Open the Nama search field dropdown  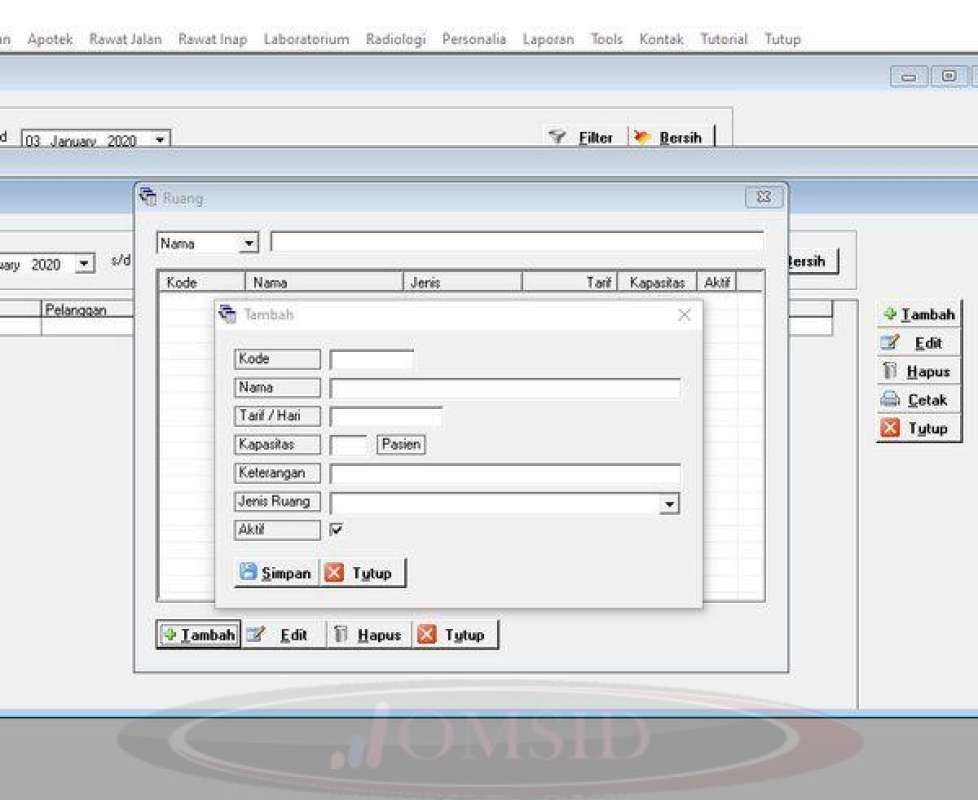point(248,242)
